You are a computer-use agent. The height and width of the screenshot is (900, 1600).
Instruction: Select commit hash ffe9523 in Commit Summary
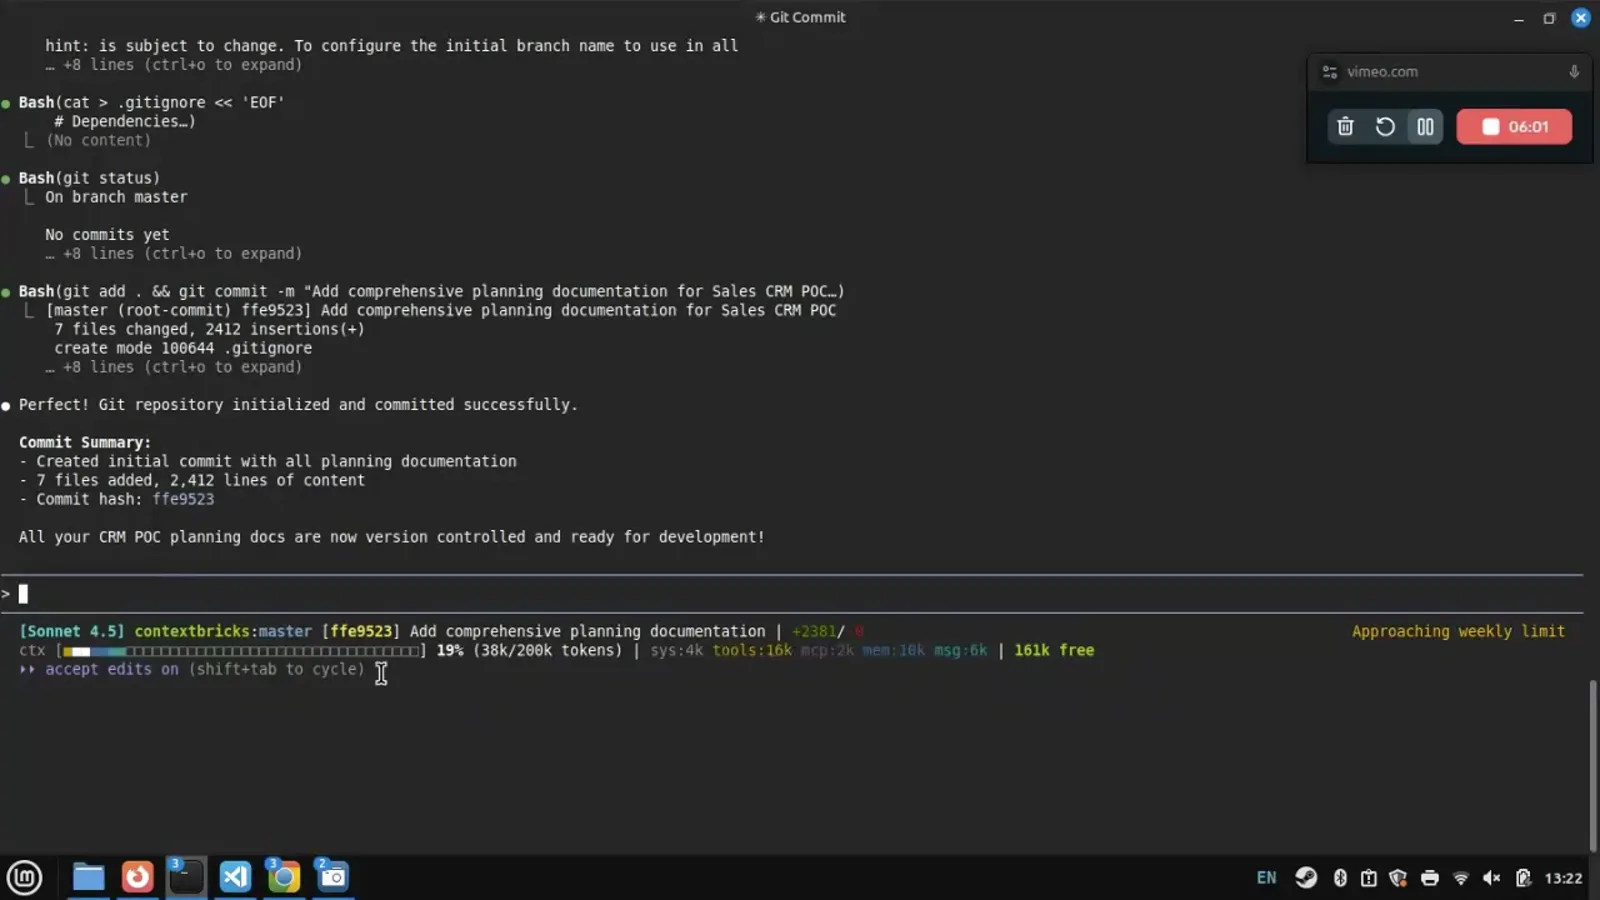tap(183, 499)
